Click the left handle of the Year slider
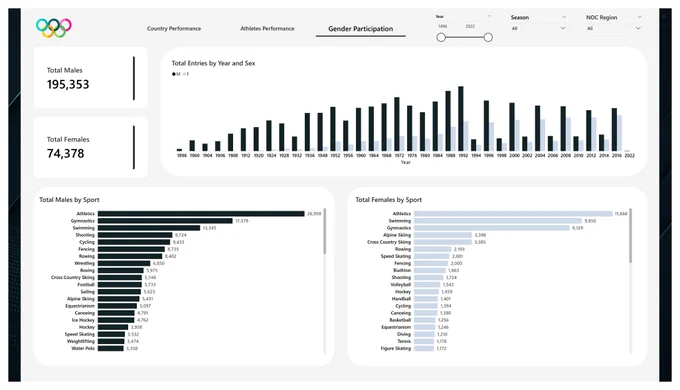 pos(441,38)
